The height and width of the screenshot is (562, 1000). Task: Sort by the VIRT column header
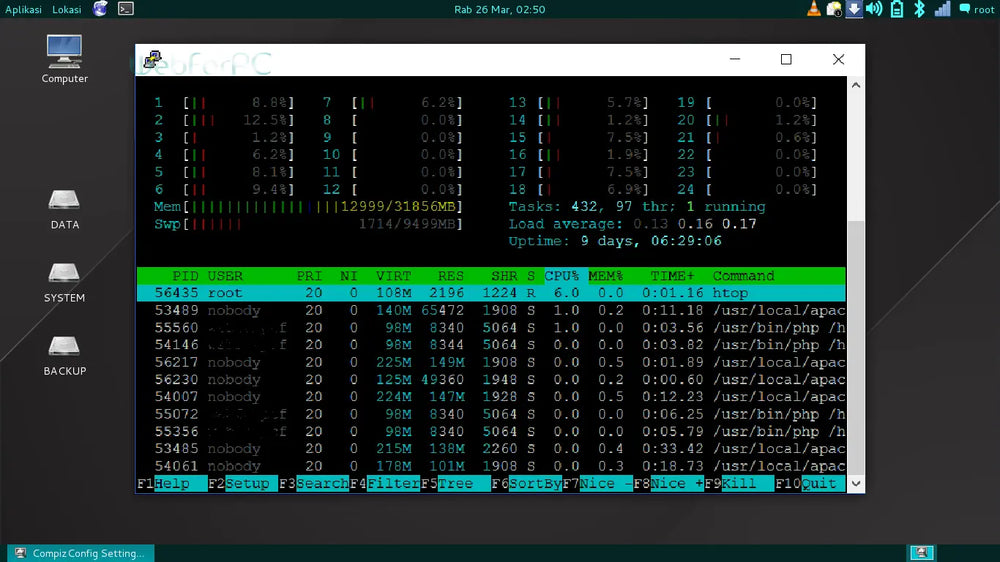click(x=393, y=276)
